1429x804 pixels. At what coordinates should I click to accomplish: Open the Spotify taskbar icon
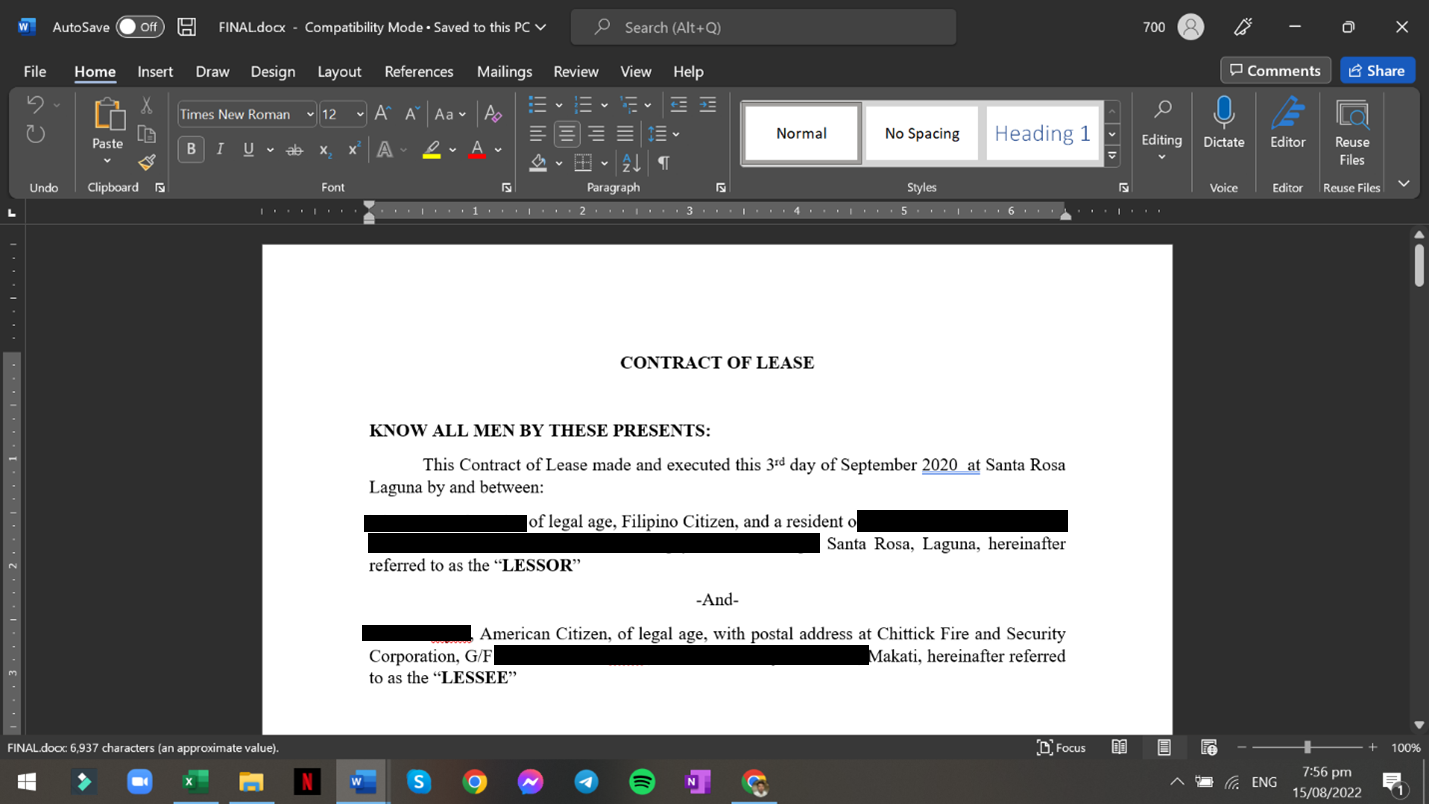click(x=643, y=782)
